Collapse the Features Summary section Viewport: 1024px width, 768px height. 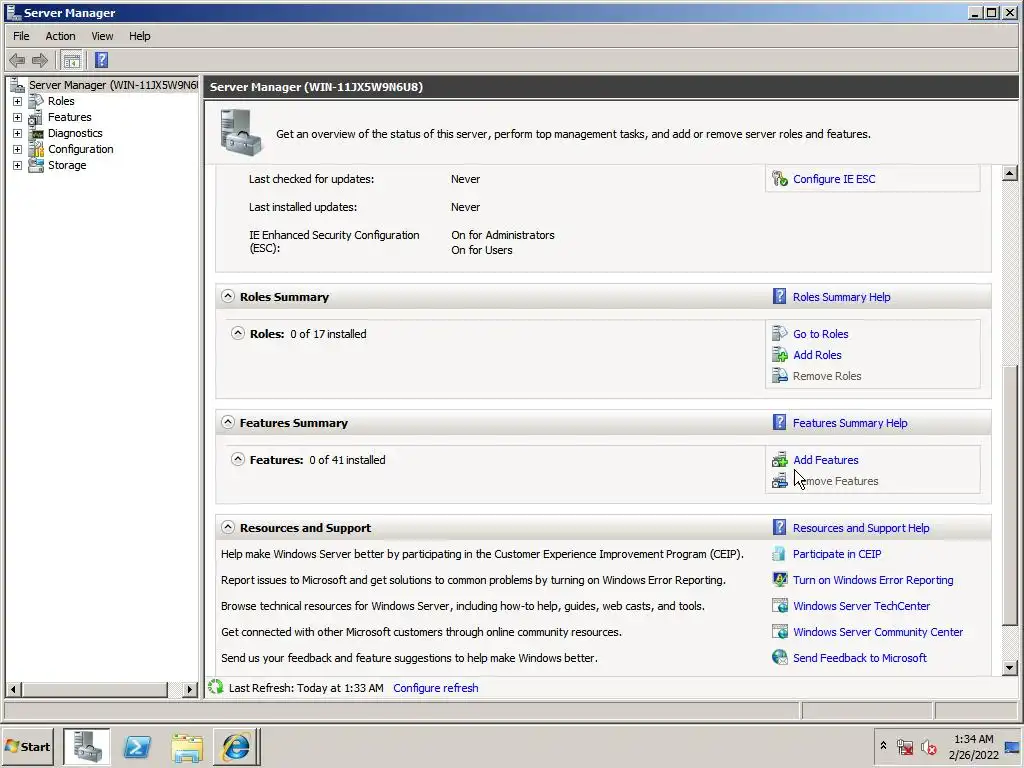[x=227, y=423]
